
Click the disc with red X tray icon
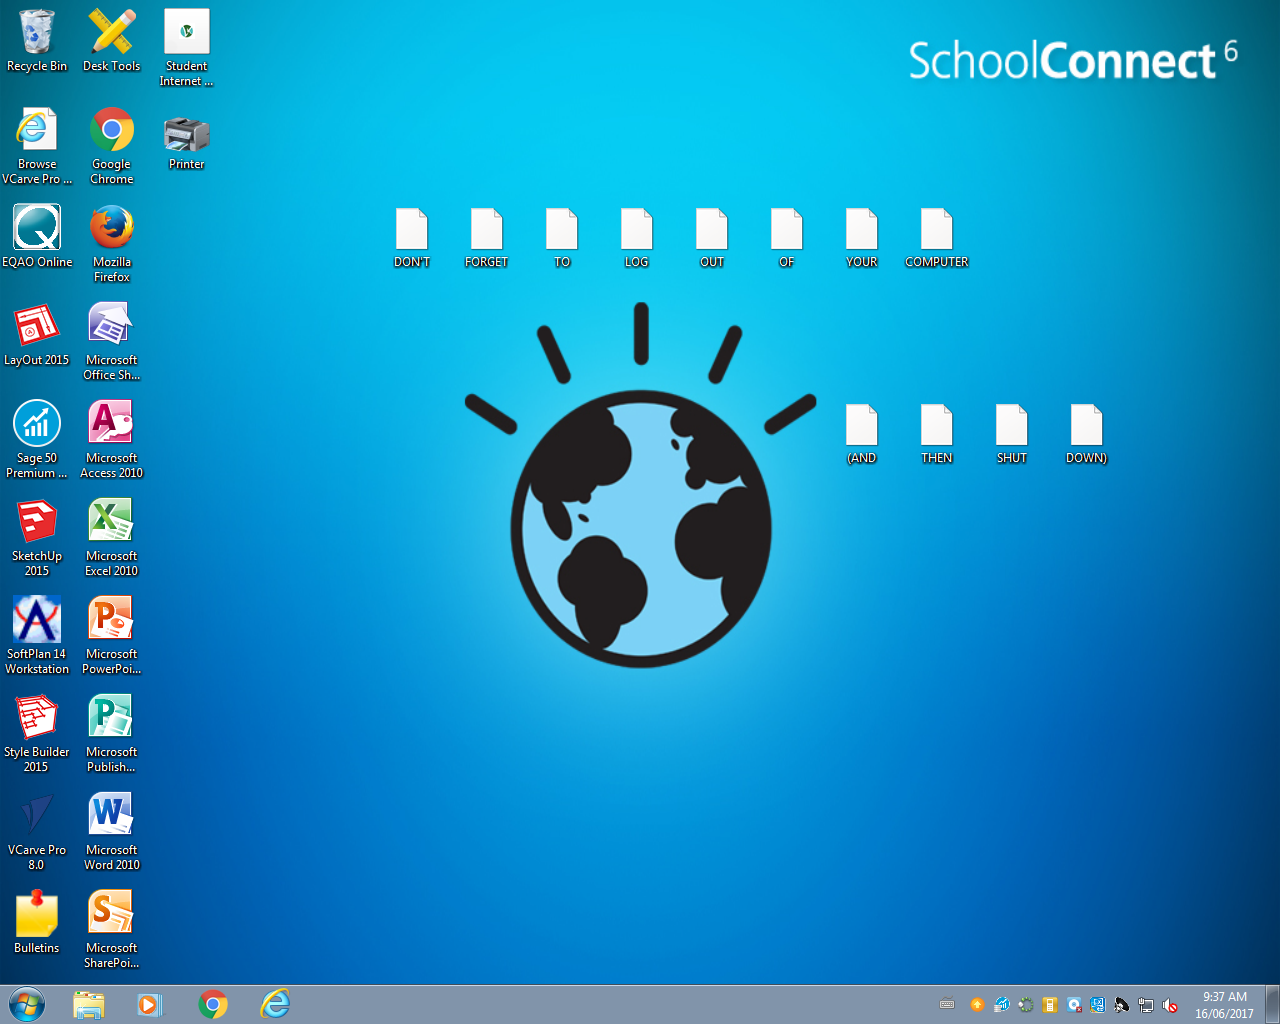point(1074,1005)
